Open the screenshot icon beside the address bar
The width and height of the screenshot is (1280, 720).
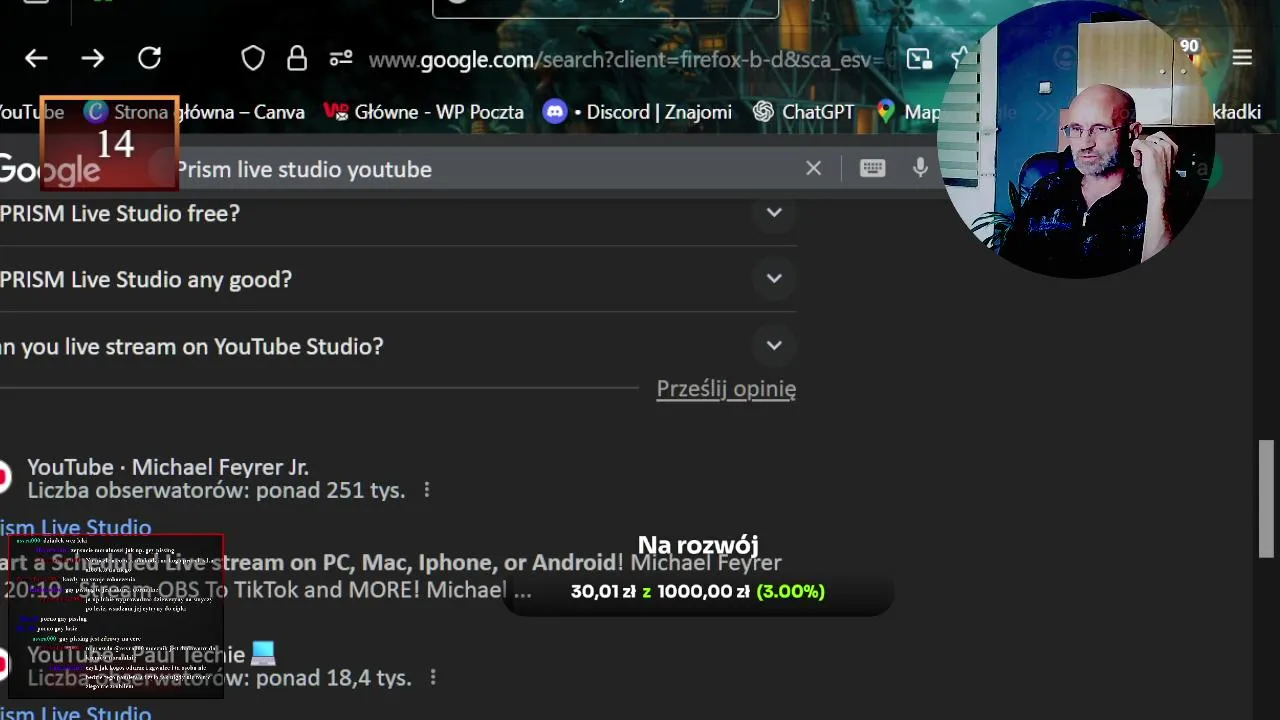(x=919, y=58)
